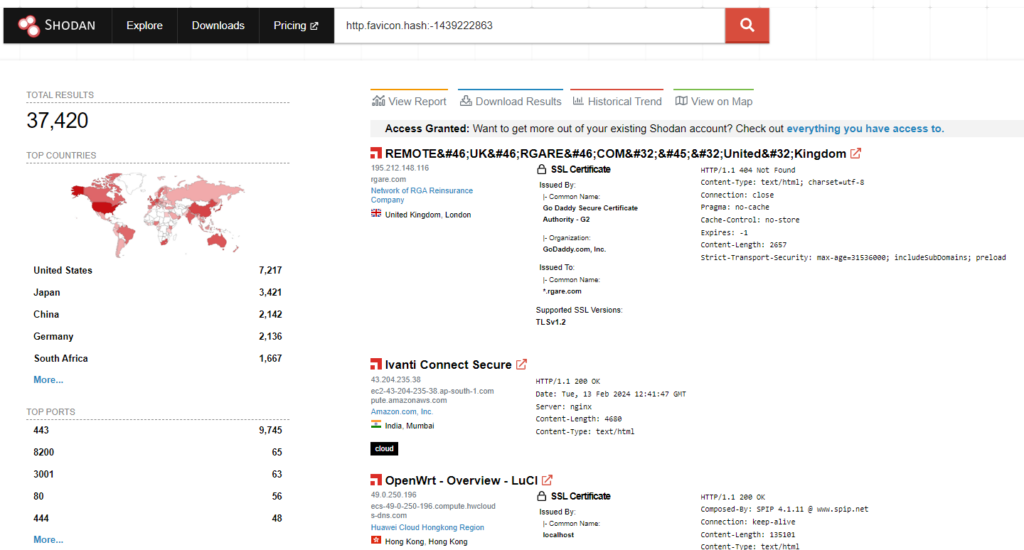Click 'India, Mumbai' location text
The height and width of the screenshot is (550, 1024).
(x=409, y=425)
